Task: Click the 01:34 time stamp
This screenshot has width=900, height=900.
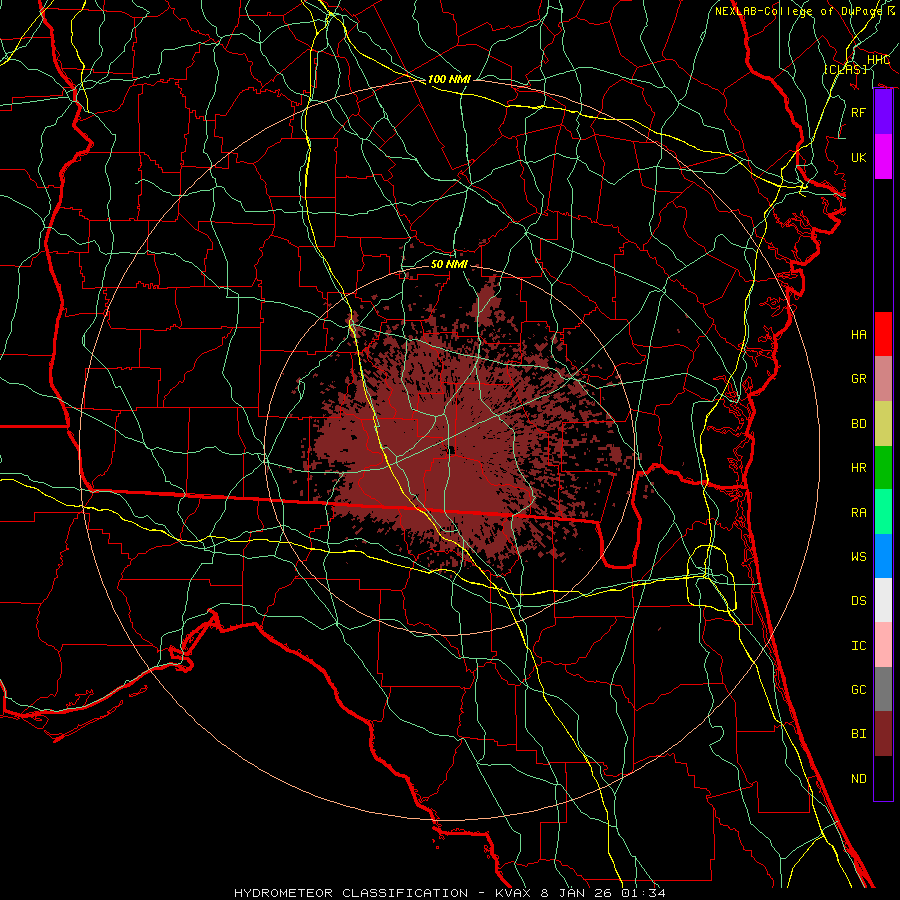Action: pos(643,893)
